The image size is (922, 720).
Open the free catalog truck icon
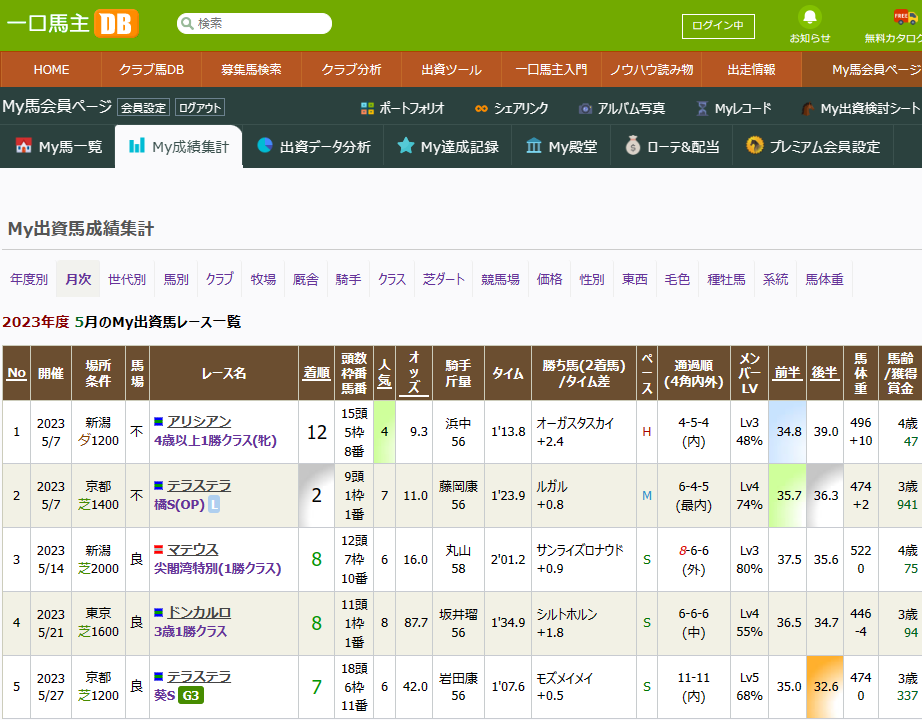[x=904, y=17]
